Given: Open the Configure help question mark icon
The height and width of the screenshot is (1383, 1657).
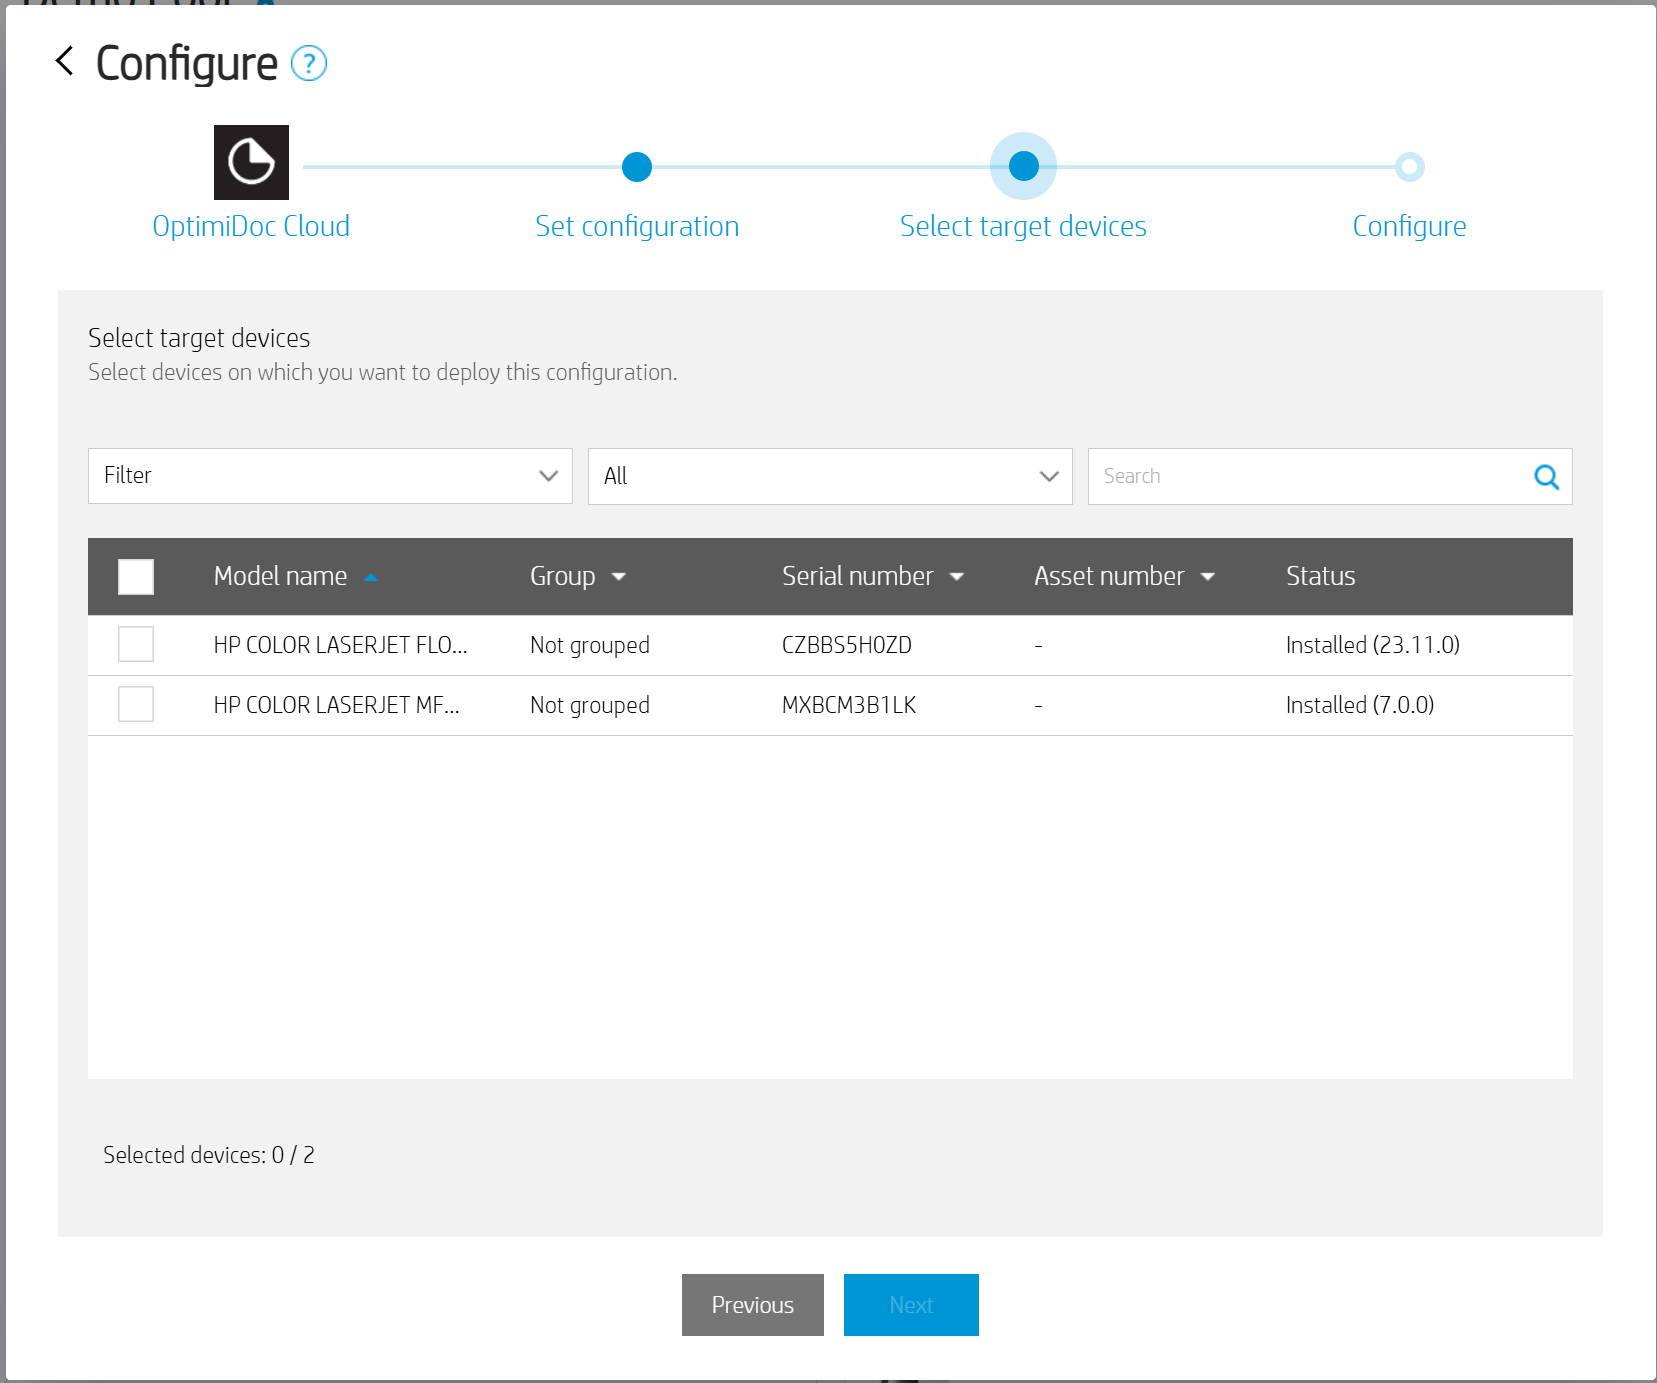Looking at the screenshot, I should click(x=309, y=64).
